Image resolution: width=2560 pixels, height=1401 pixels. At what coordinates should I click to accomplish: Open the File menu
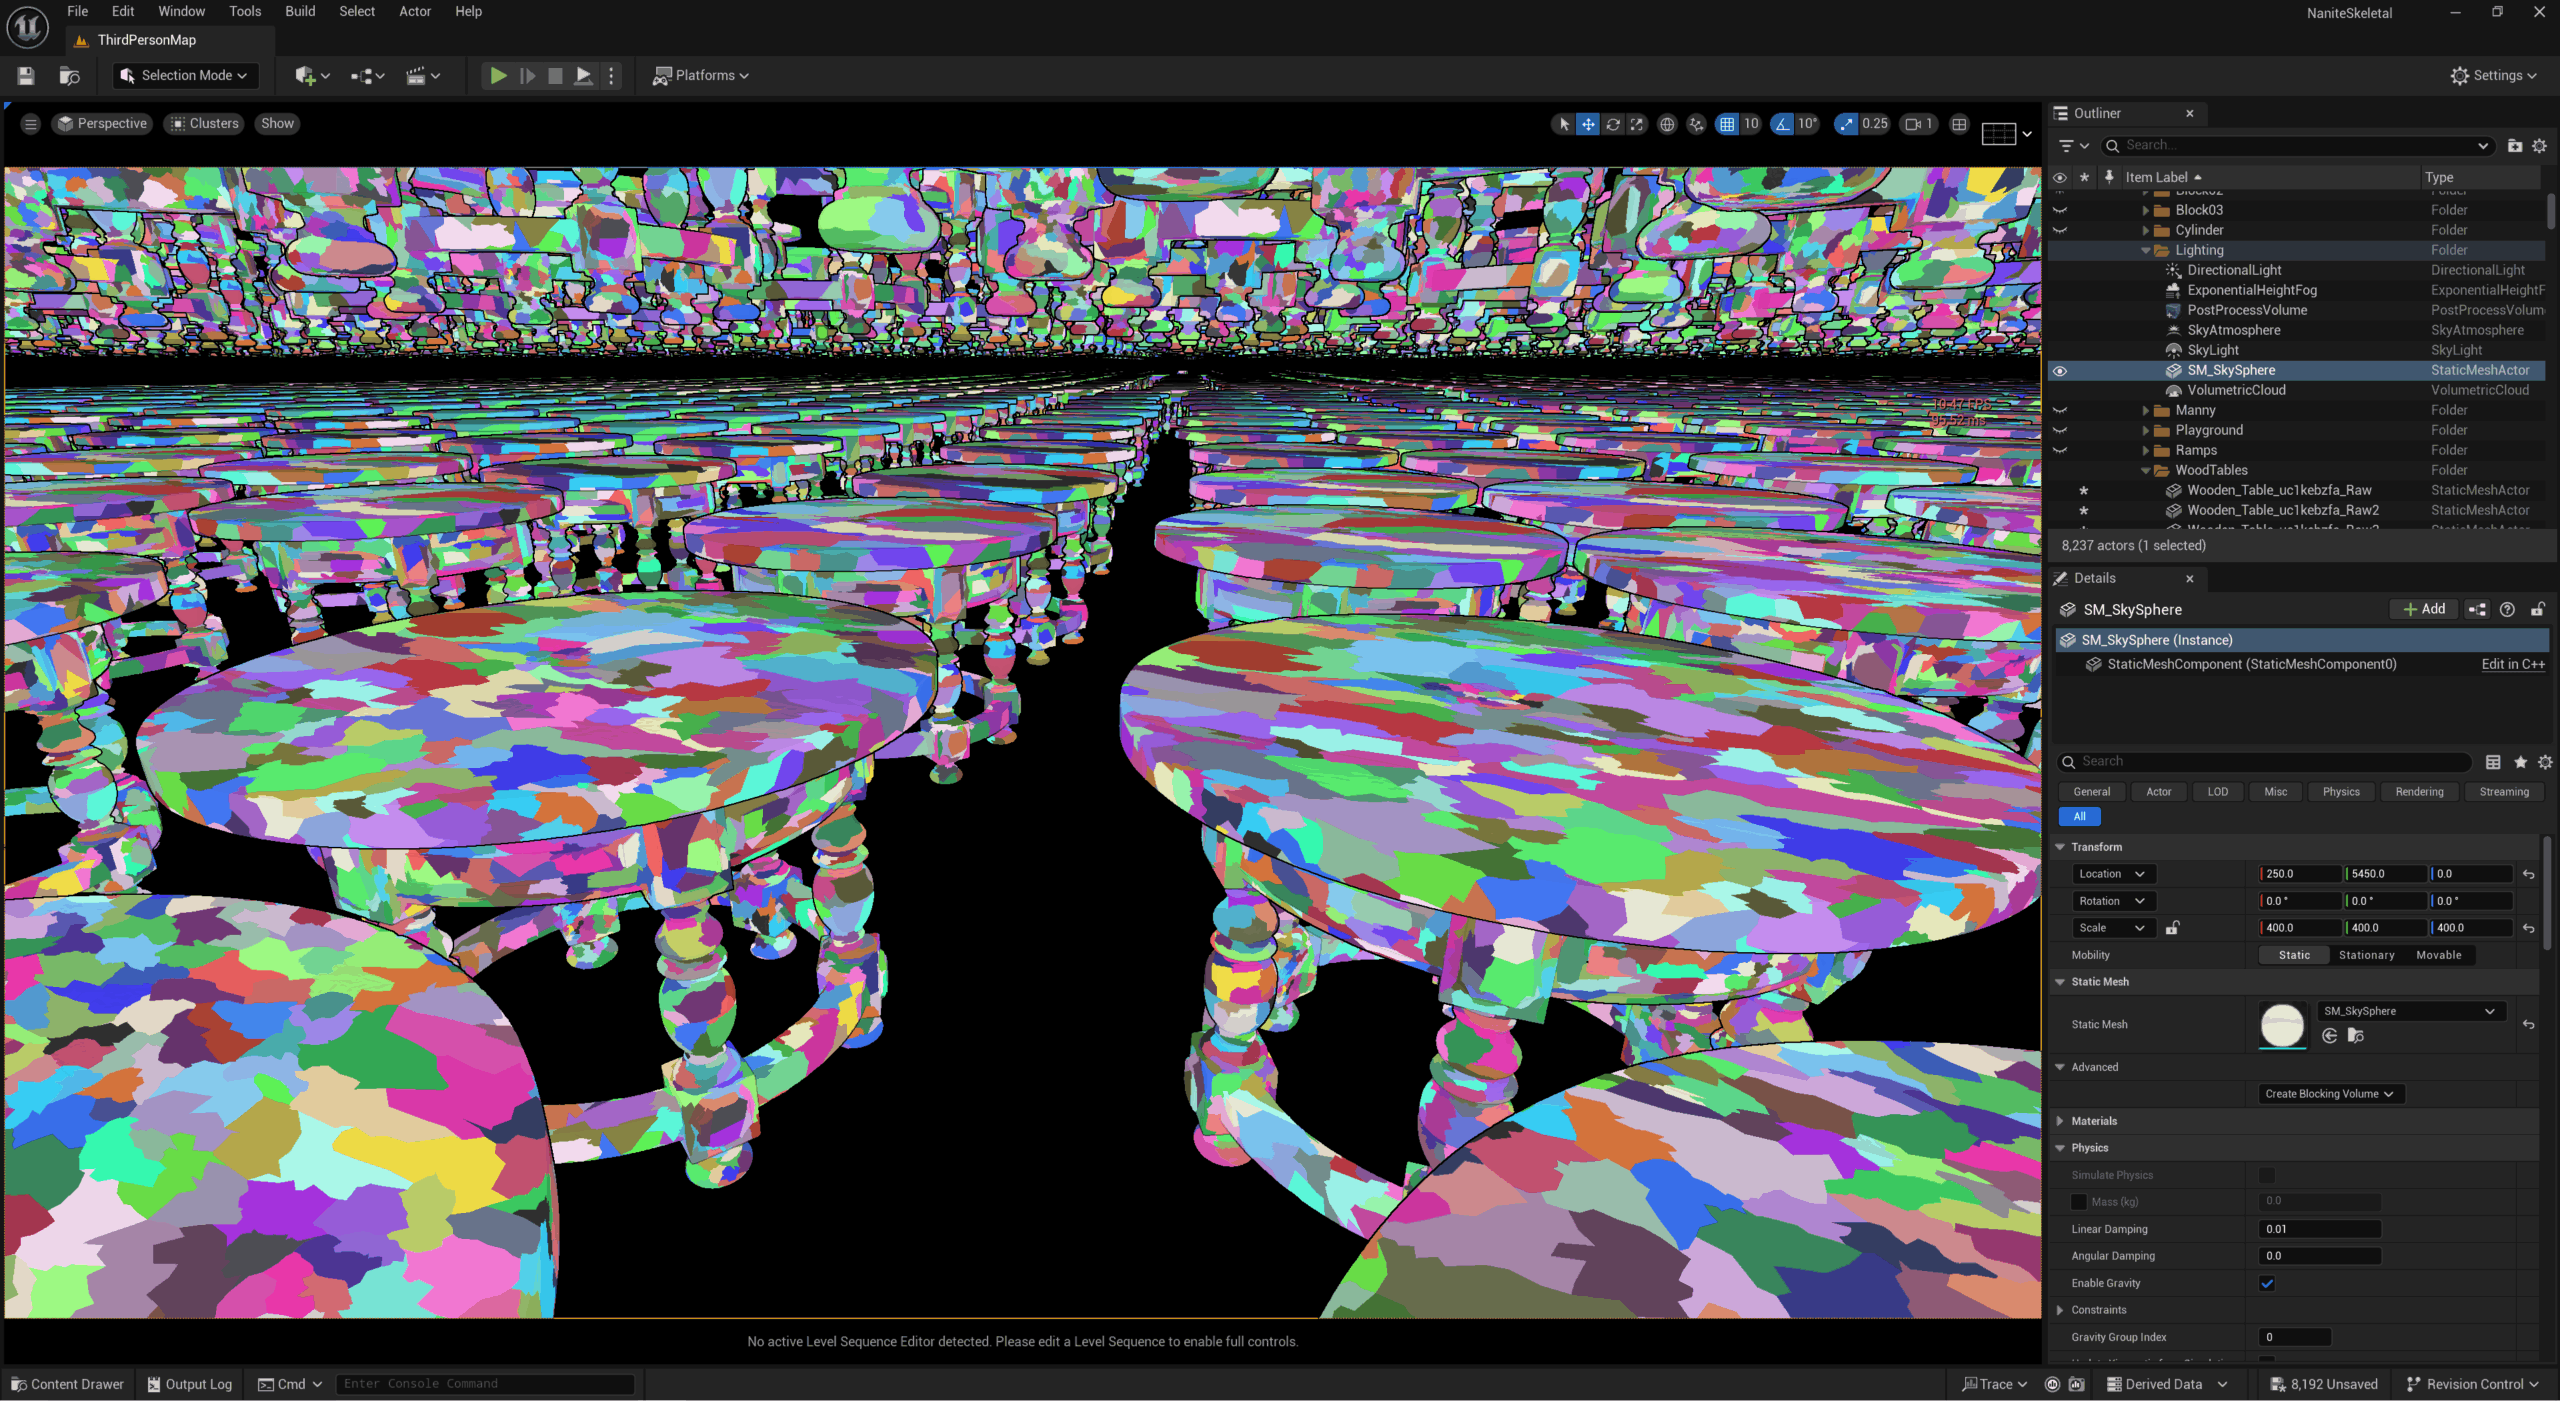coord(77,11)
